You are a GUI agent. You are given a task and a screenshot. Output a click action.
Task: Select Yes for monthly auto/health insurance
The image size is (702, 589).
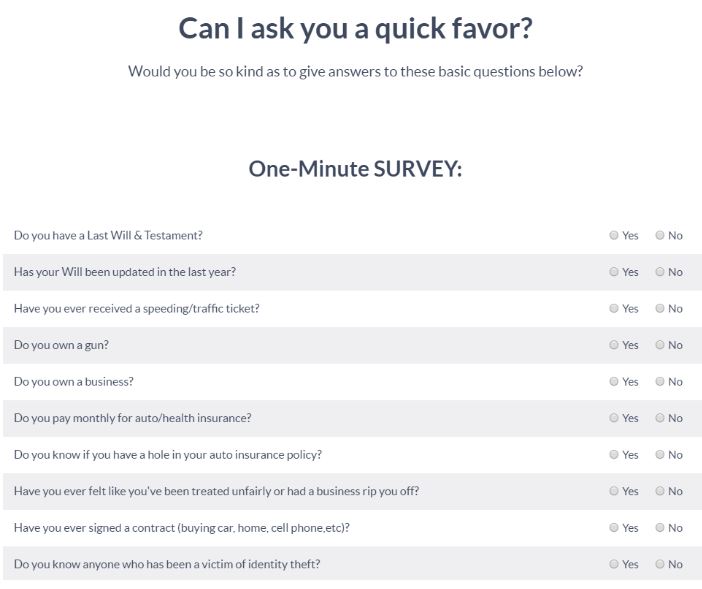(614, 418)
